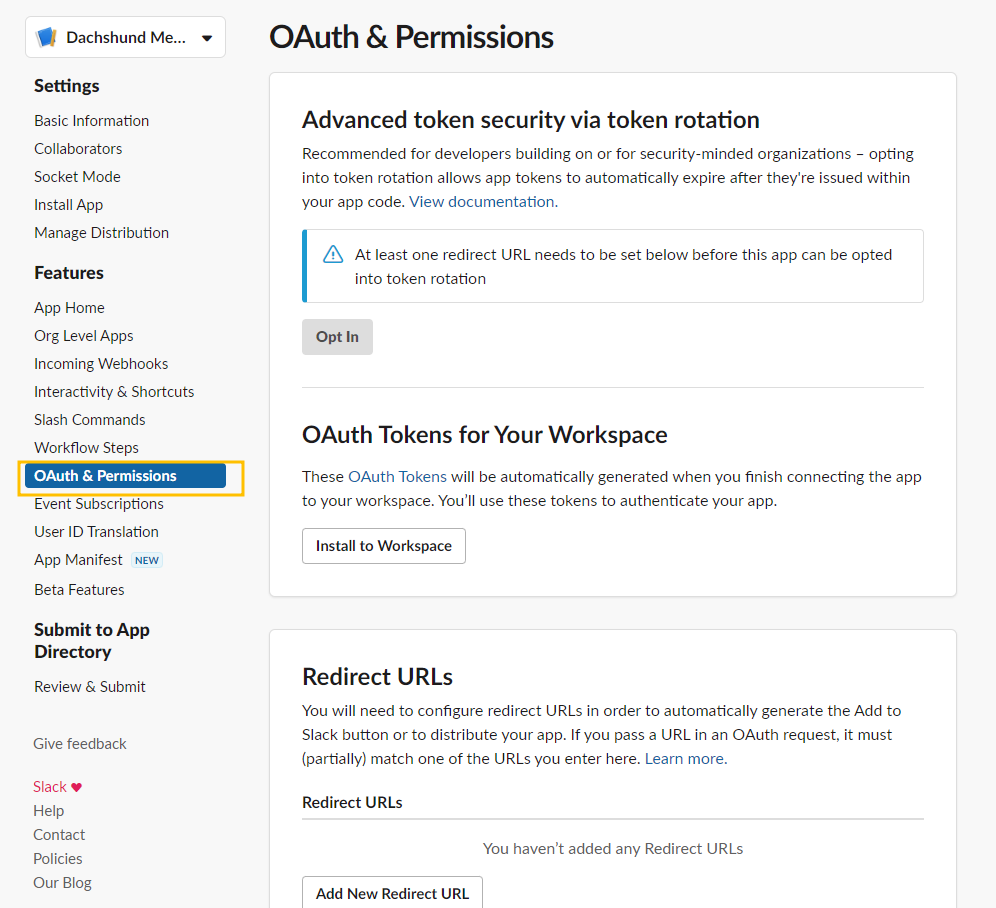Follow the OAuth Tokens hyperlink
Image resolution: width=996 pixels, height=908 pixels.
click(398, 477)
